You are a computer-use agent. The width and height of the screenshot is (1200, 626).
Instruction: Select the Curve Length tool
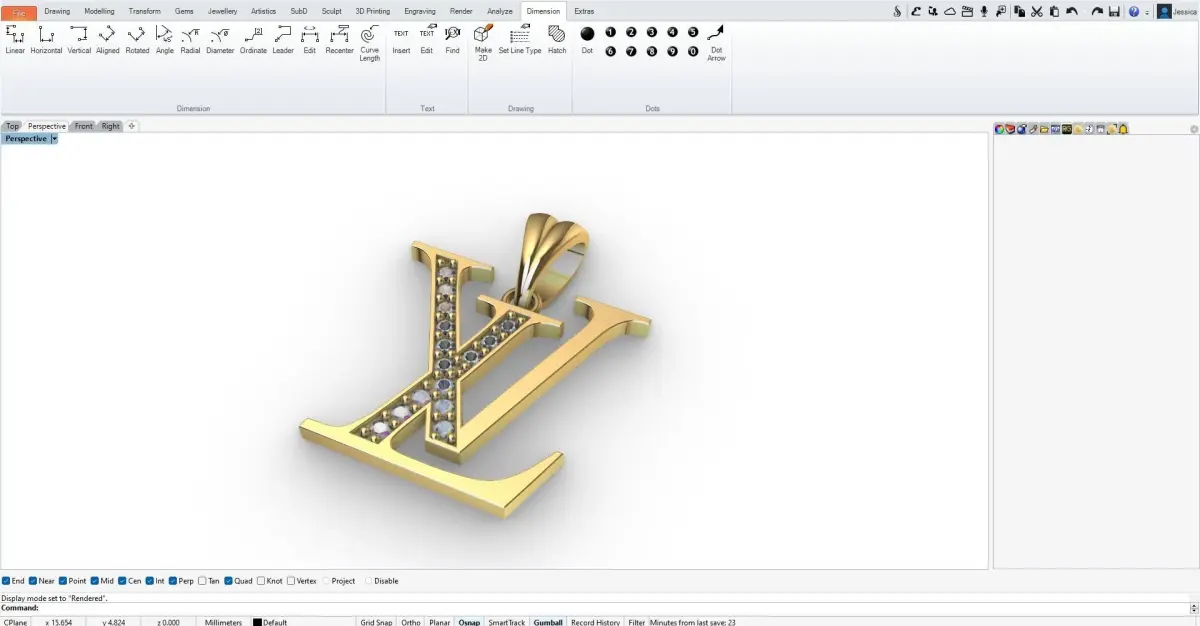point(370,44)
